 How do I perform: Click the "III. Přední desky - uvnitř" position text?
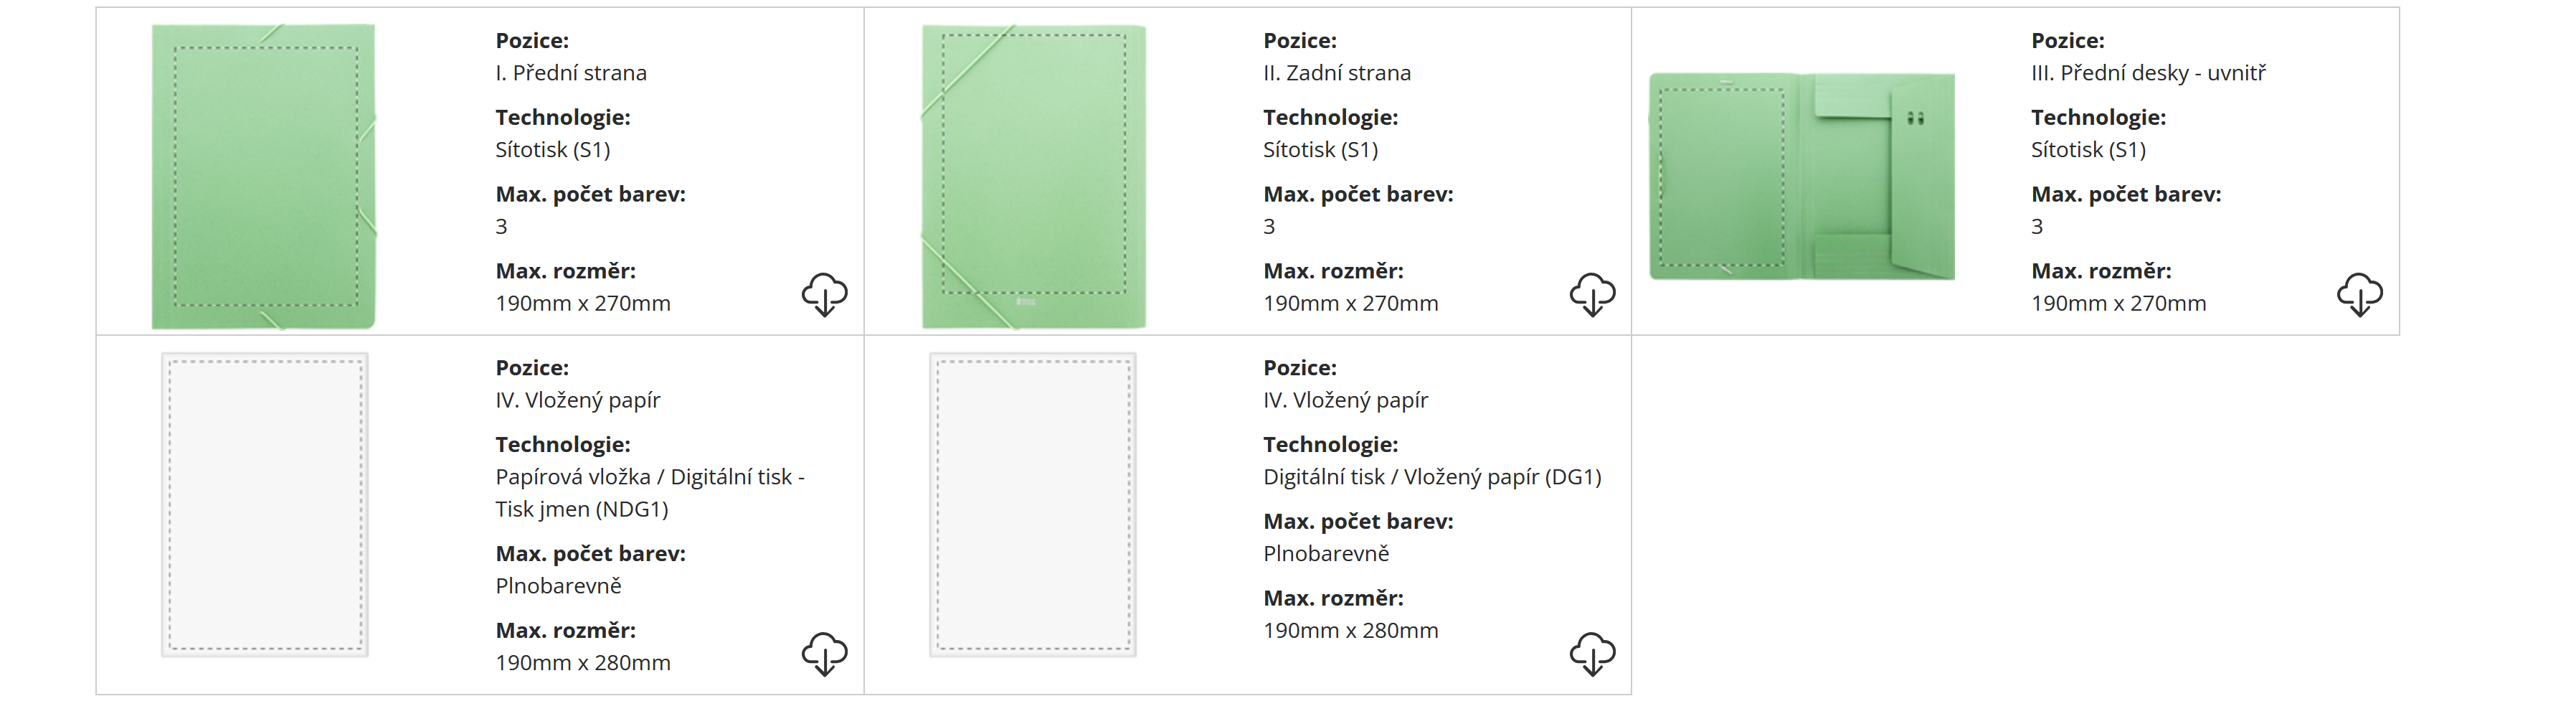pos(2148,73)
